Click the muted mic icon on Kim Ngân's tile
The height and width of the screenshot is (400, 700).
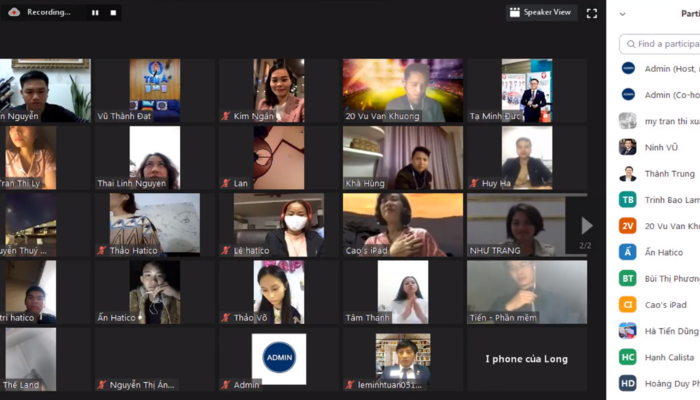(x=225, y=116)
